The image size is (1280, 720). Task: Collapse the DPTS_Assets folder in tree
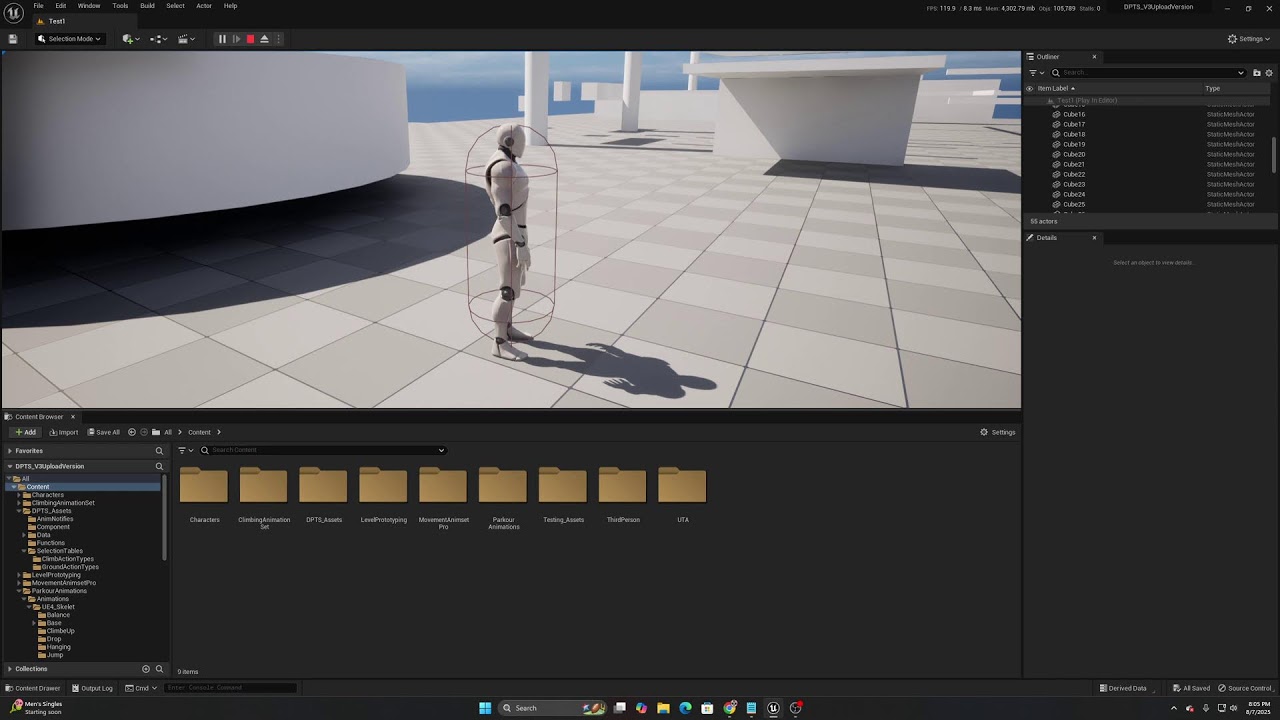[x=19, y=511]
